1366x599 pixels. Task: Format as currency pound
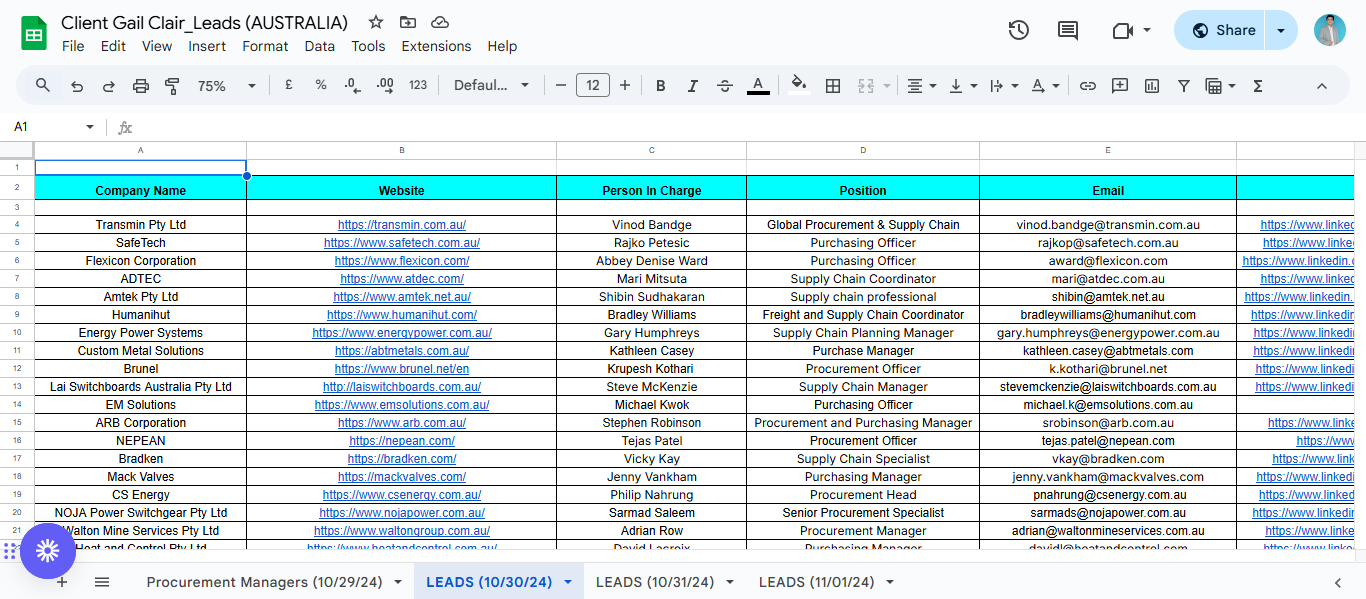point(289,85)
